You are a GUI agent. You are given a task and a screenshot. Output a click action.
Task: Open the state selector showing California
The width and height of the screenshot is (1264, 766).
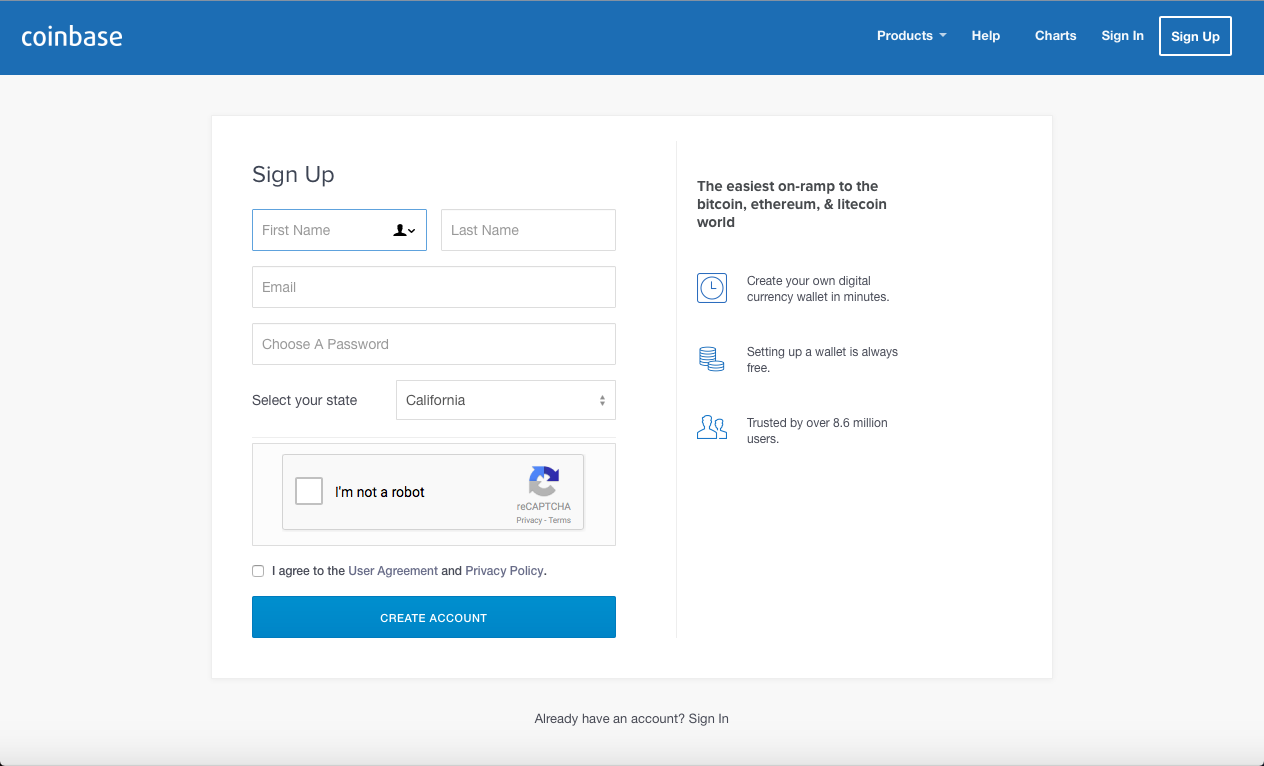[x=506, y=400]
